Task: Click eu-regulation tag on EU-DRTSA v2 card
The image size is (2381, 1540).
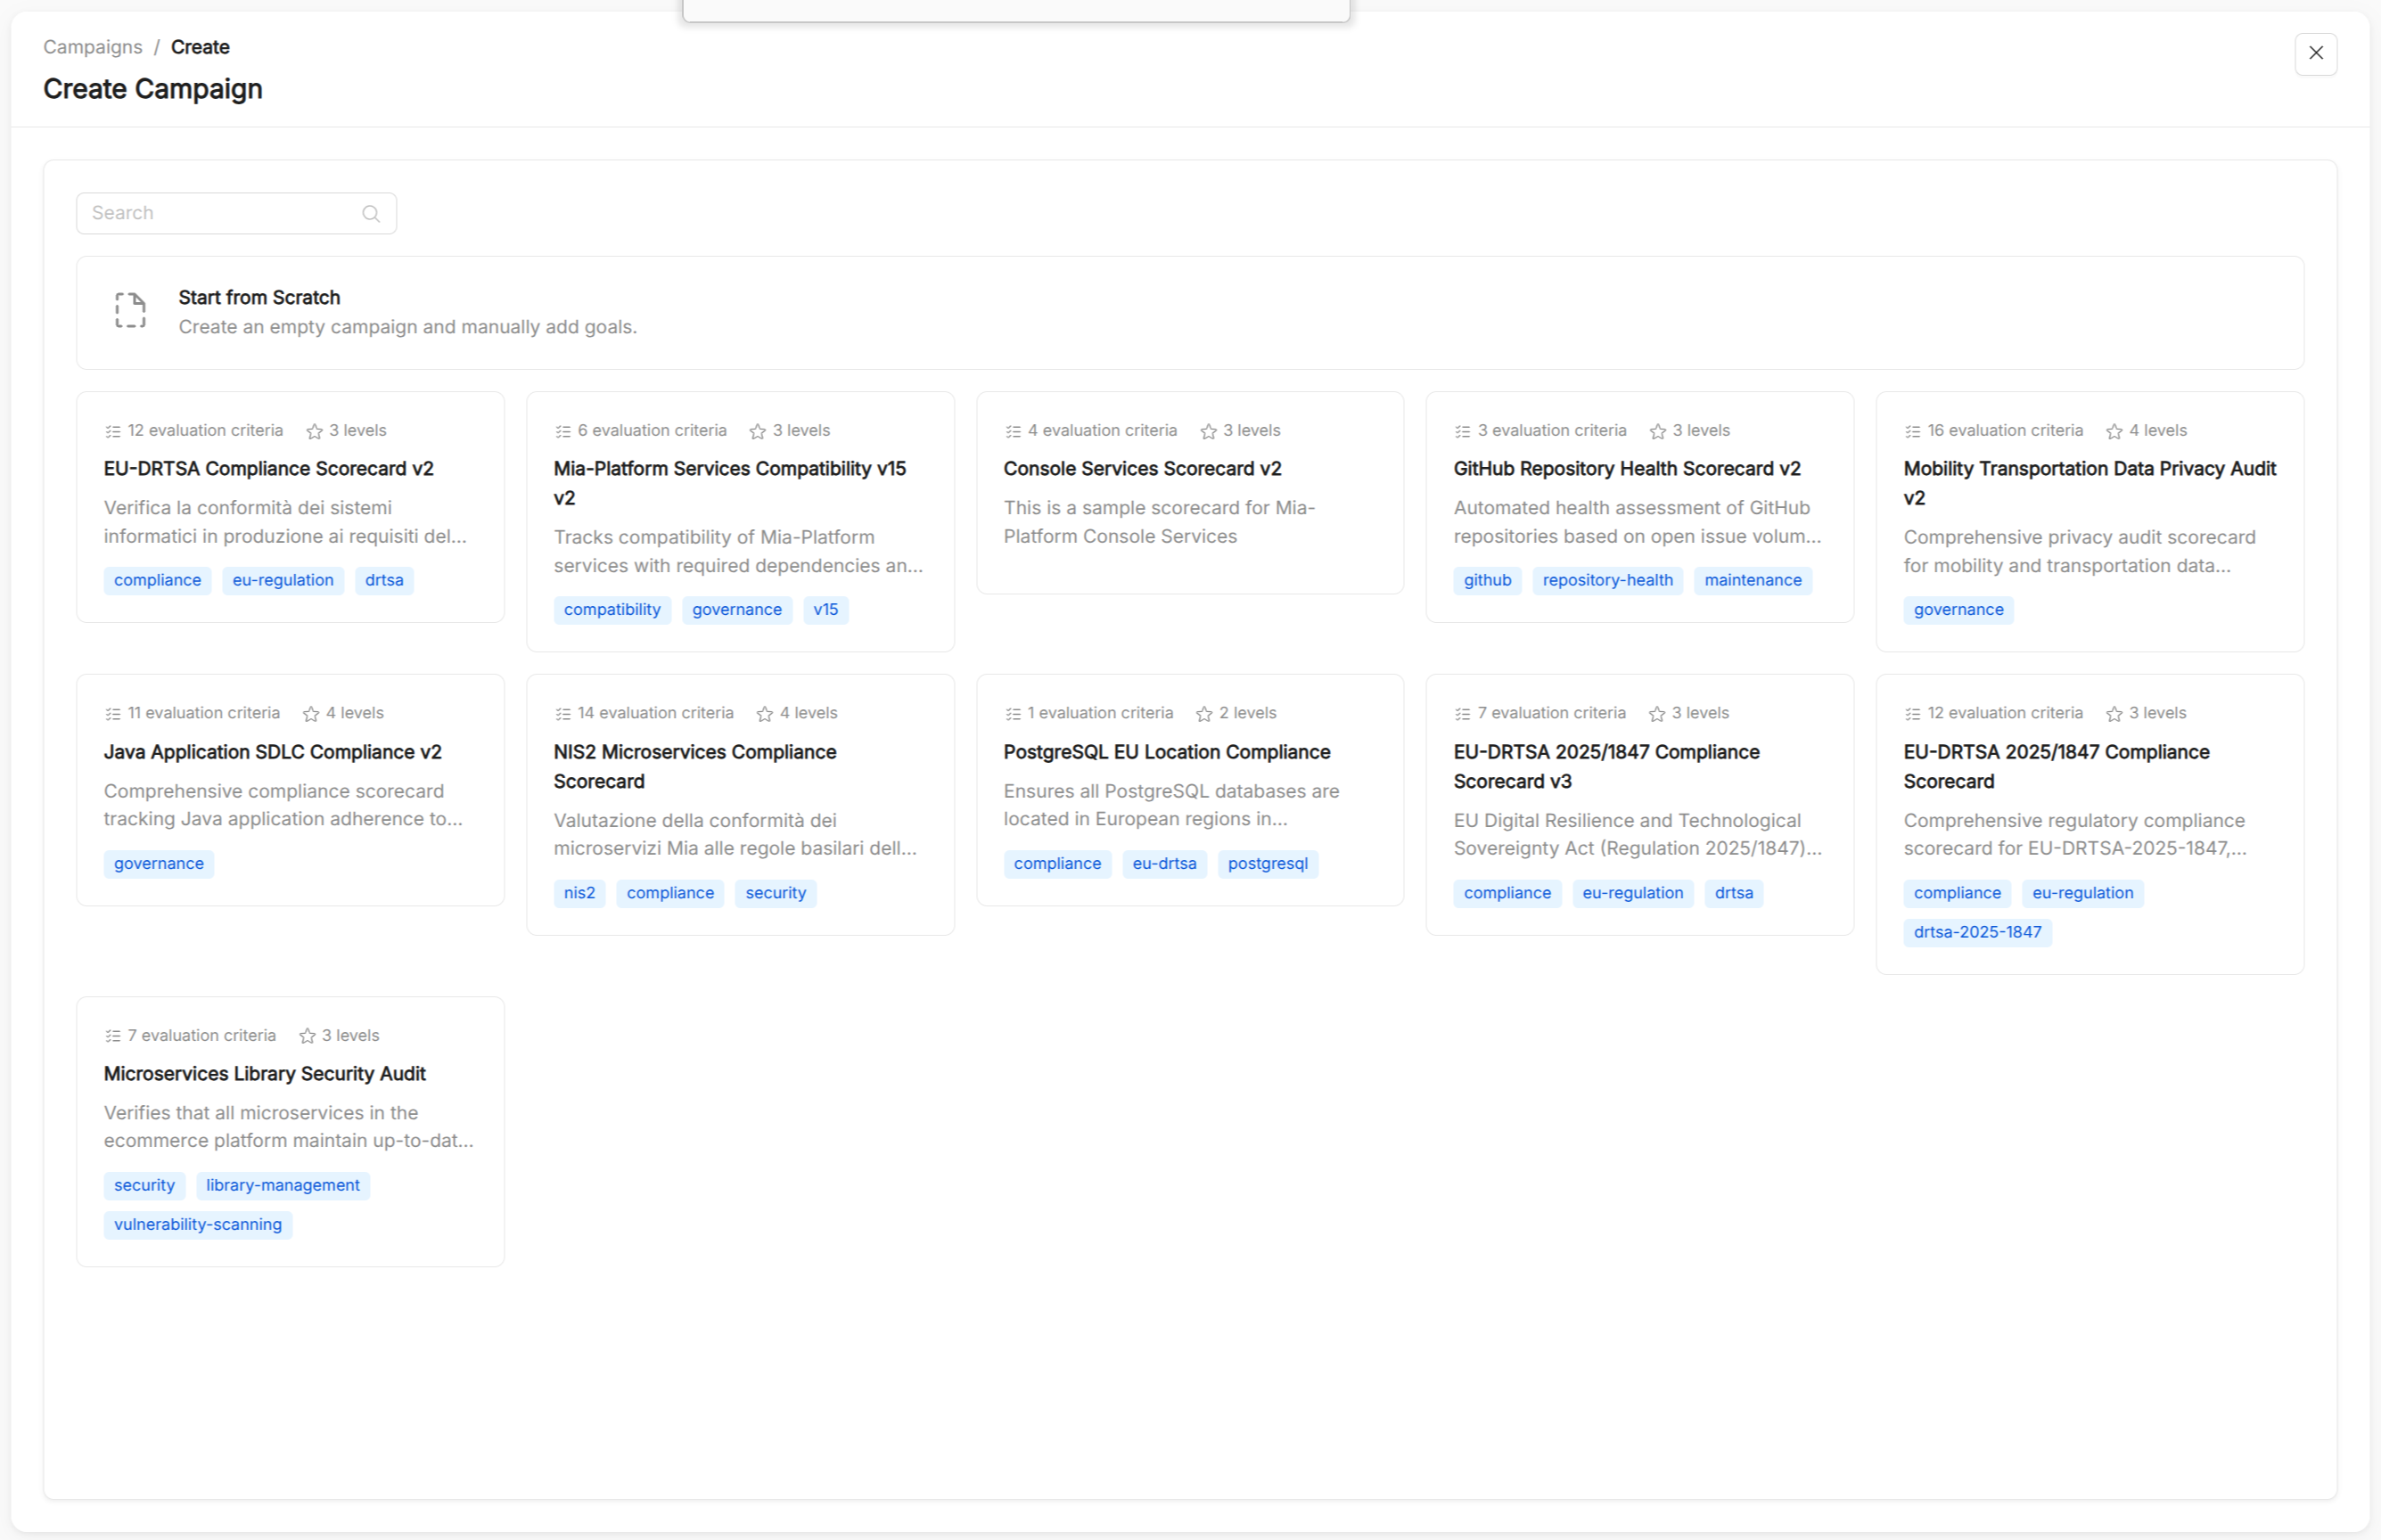Action: pos(283,581)
